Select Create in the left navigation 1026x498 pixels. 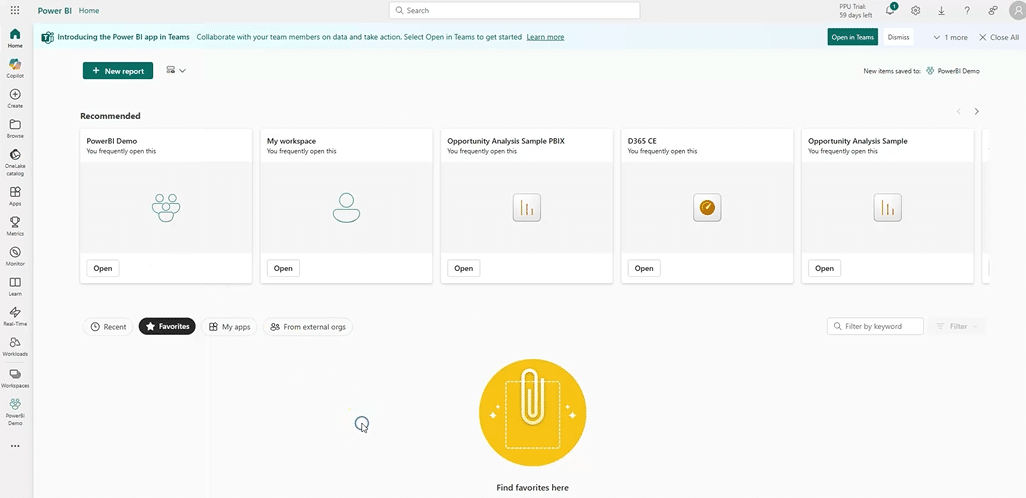pos(15,99)
